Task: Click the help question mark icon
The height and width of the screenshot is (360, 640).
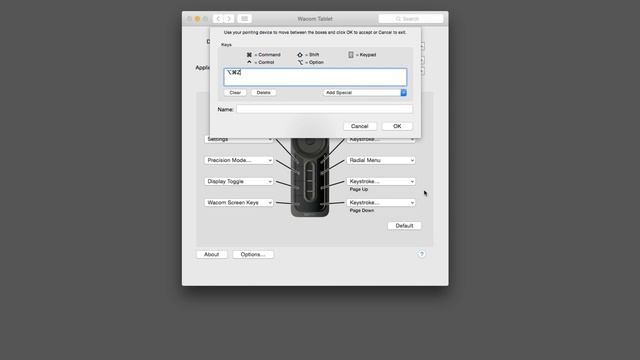Action: click(422, 254)
